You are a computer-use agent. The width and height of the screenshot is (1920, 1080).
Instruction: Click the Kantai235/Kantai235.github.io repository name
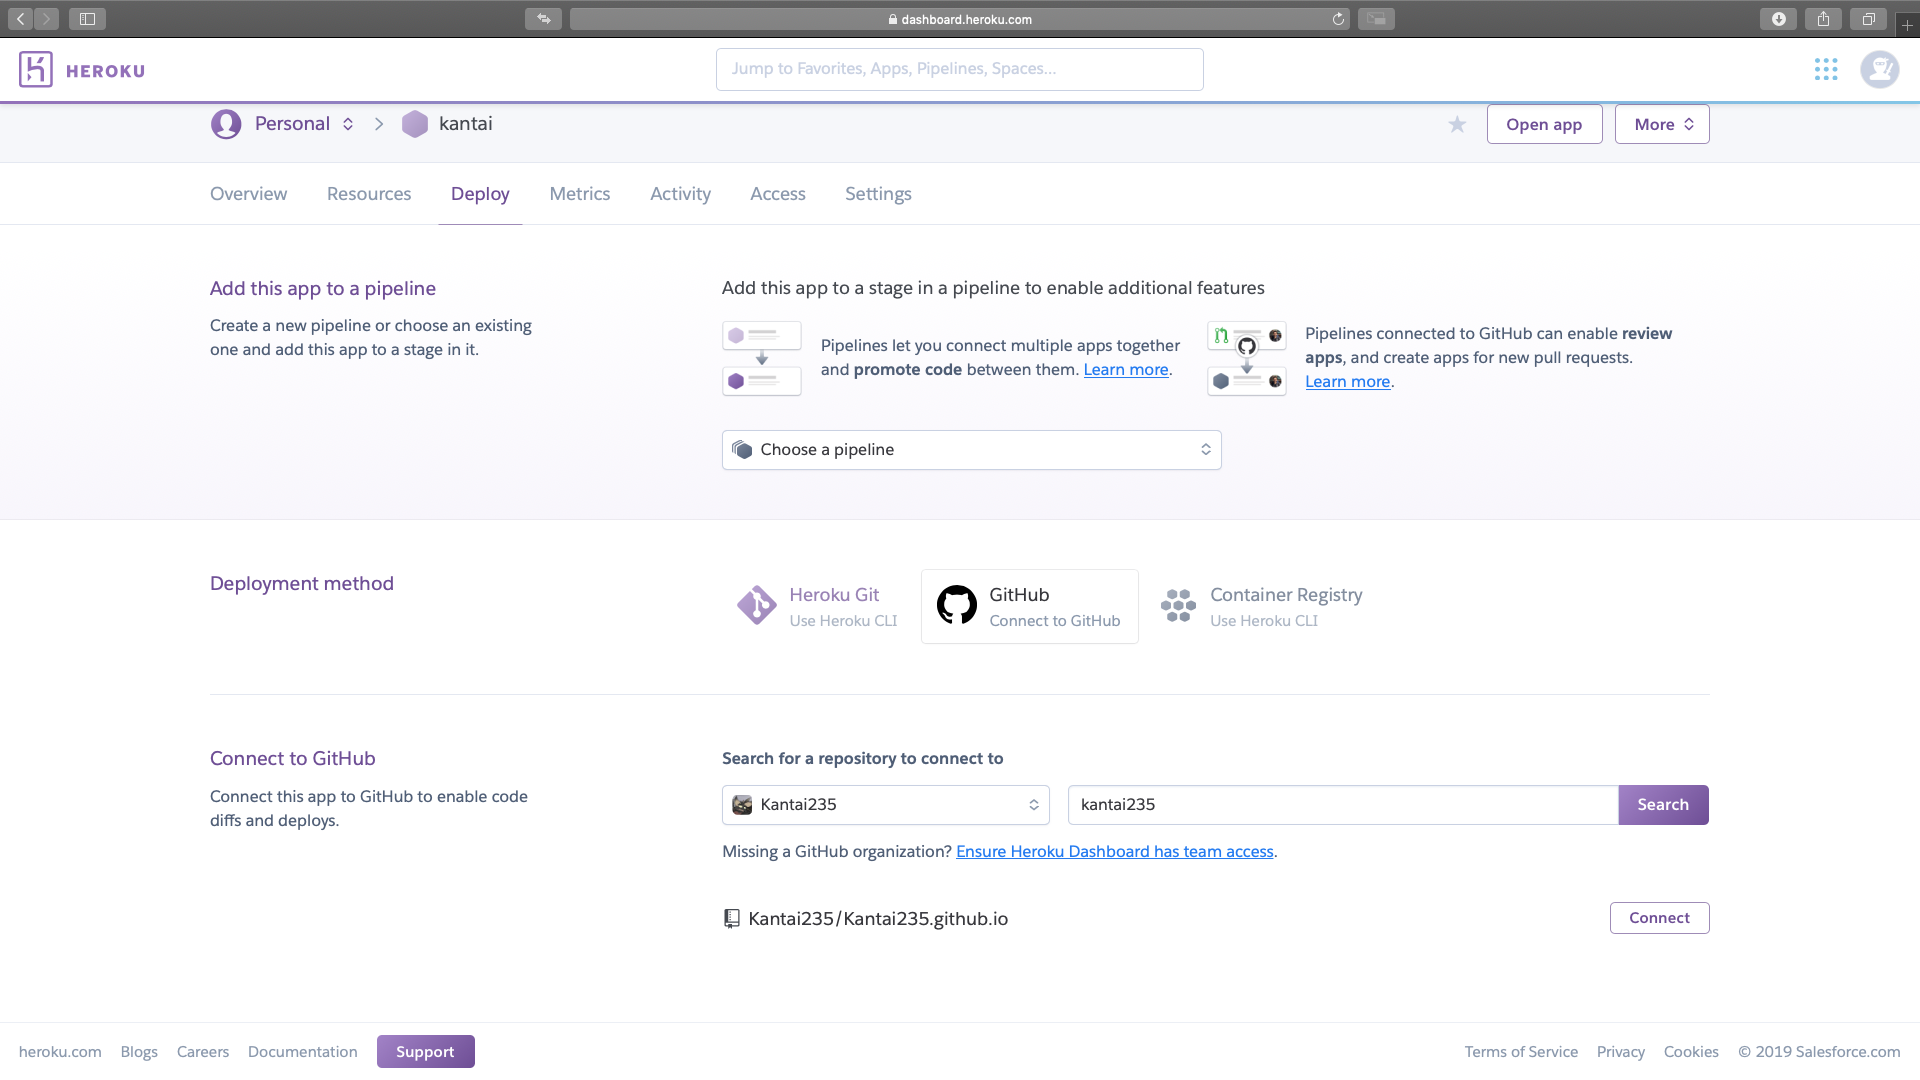pyautogui.click(x=878, y=919)
